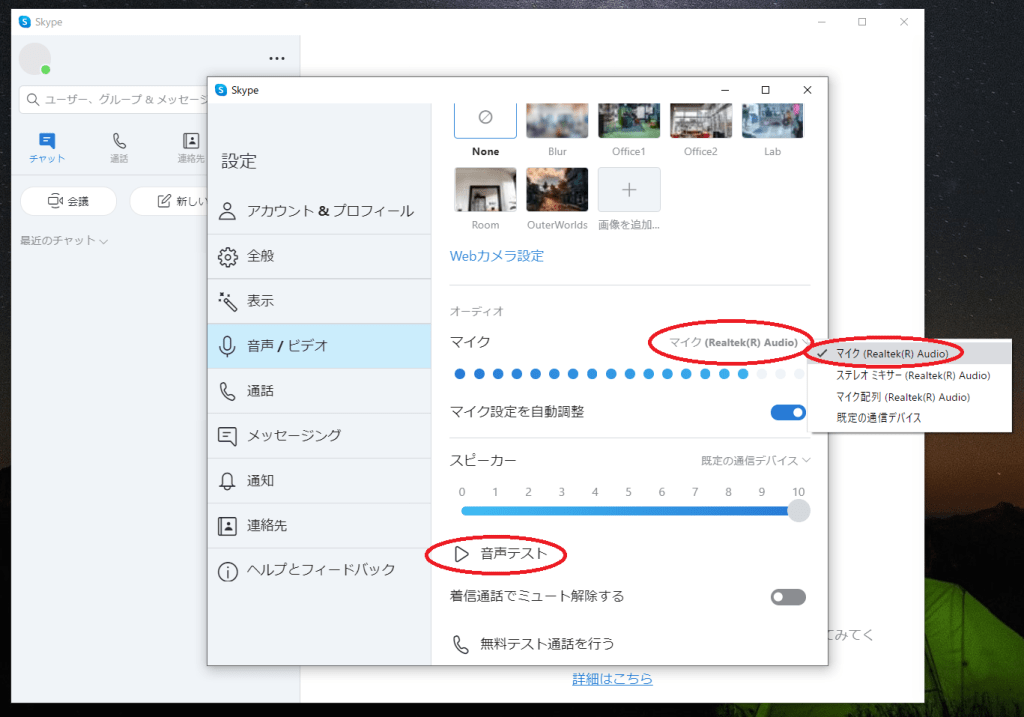Select マイク配列 (Realtek(R) Audio) option

tap(910, 397)
